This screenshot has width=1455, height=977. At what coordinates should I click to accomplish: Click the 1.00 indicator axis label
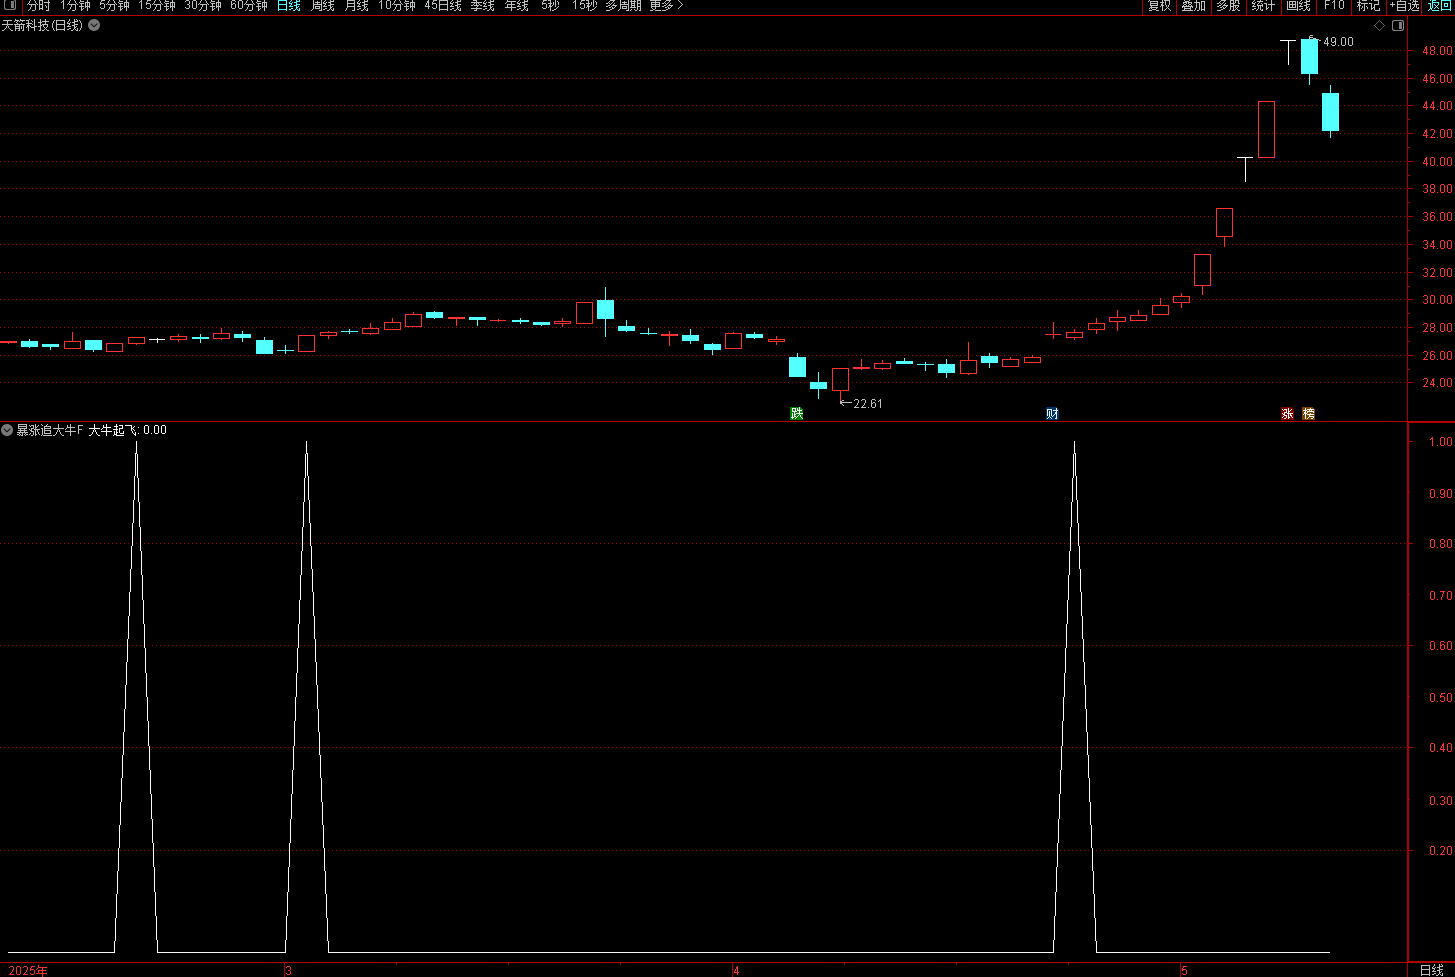[x=1441, y=442]
